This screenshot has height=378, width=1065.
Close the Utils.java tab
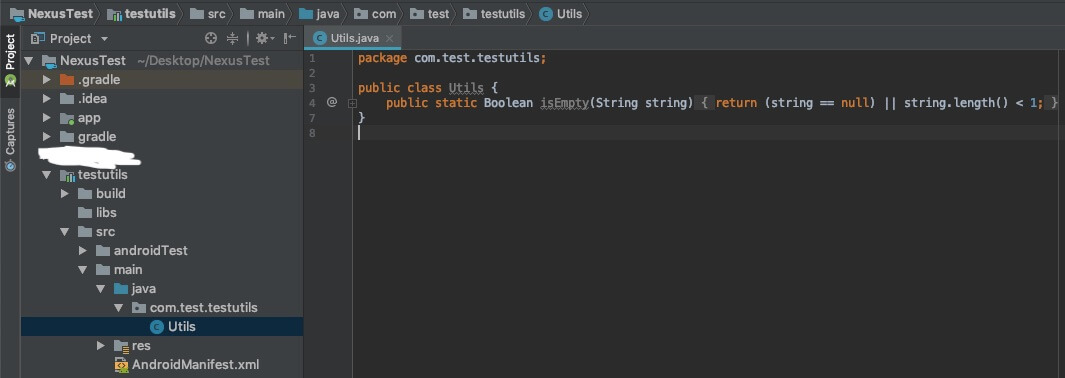pyautogui.click(x=389, y=39)
